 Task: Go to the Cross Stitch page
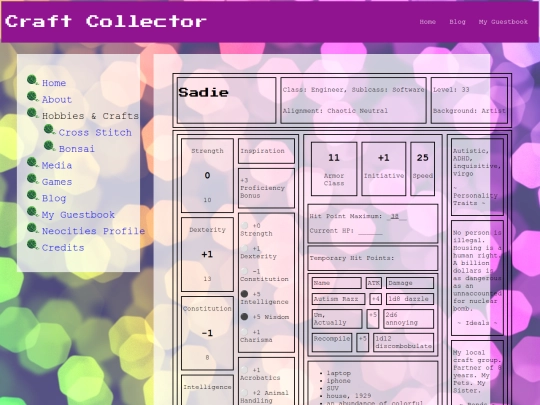(x=95, y=133)
